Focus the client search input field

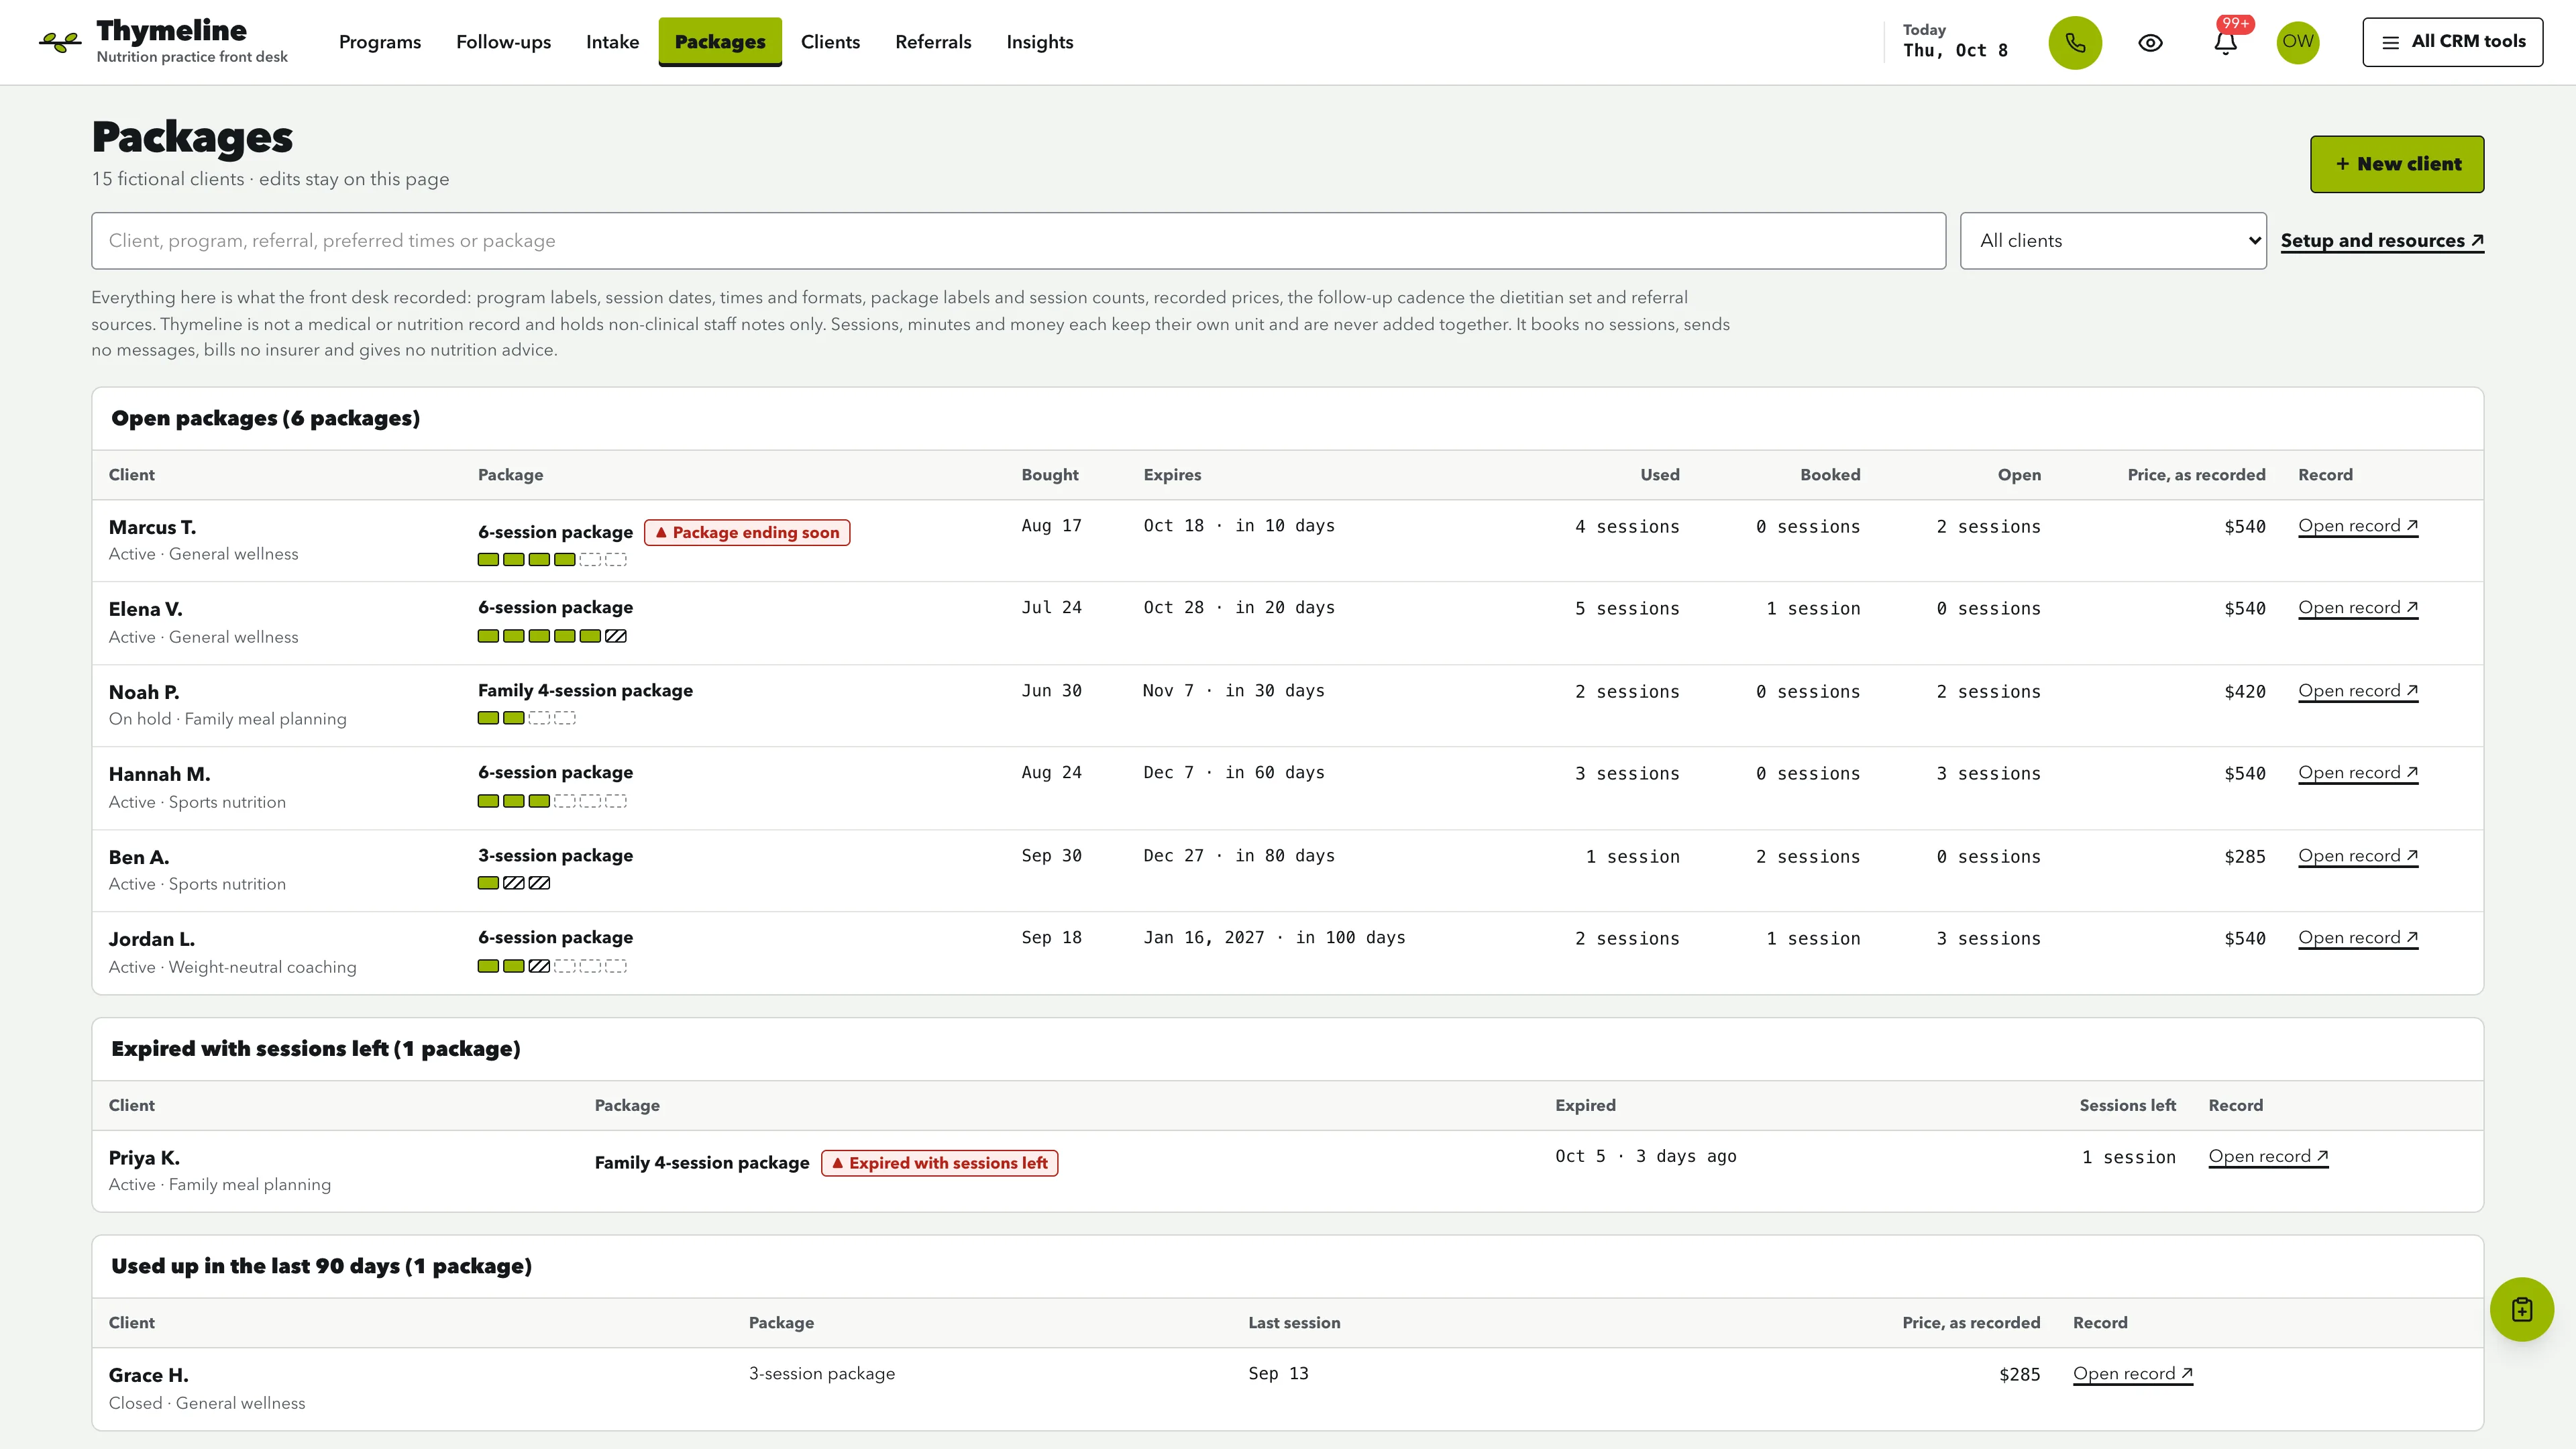[1018, 240]
